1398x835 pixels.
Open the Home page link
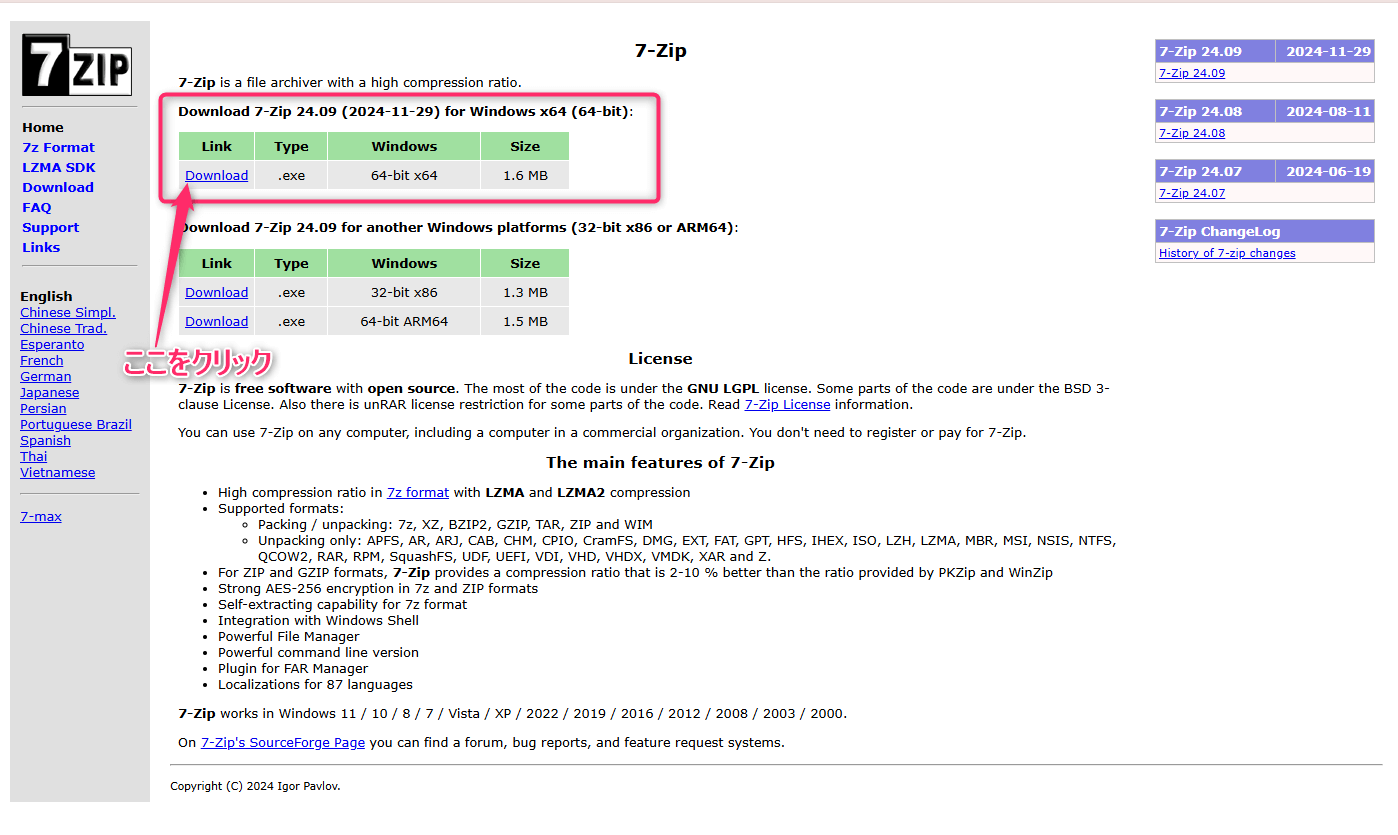click(x=42, y=127)
